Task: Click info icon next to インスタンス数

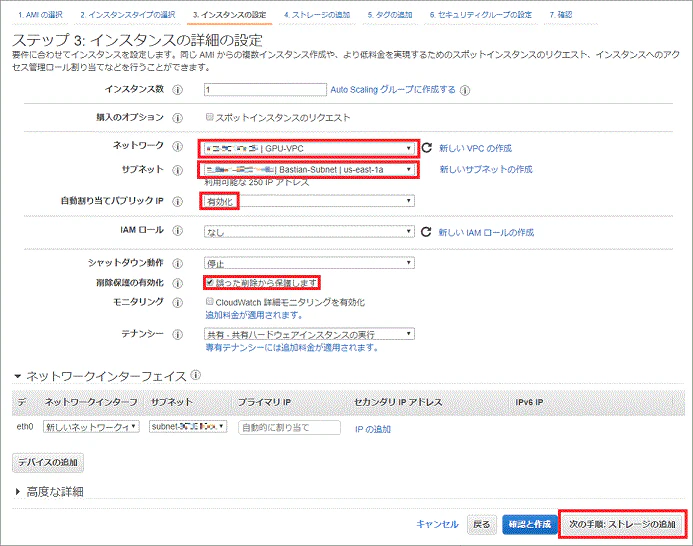Action: point(177,90)
